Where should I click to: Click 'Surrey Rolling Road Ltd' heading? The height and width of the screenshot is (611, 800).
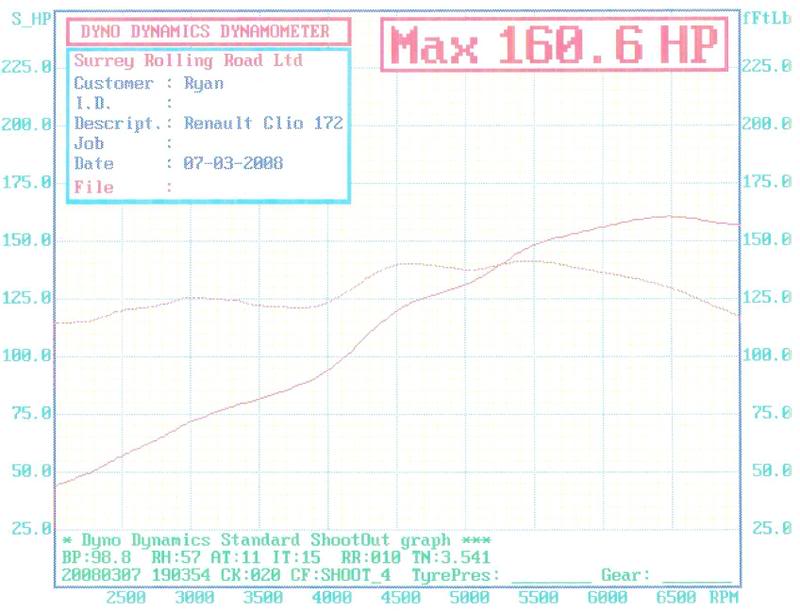point(188,61)
